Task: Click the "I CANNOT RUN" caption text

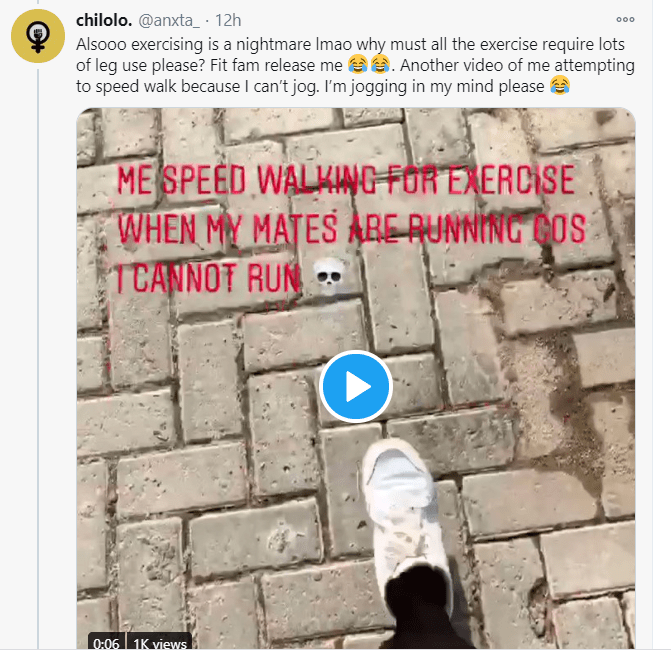Action: point(208,274)
